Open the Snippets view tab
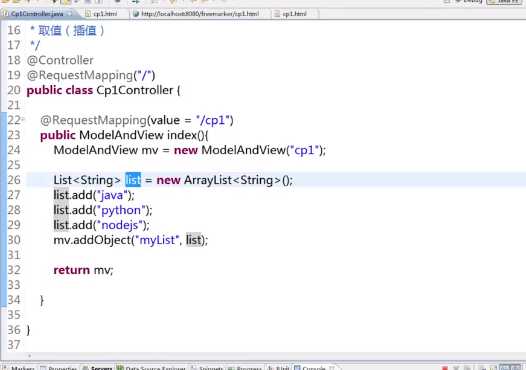Image resolution: width=526 pixels, height=370 pixels. pos(207,368)
